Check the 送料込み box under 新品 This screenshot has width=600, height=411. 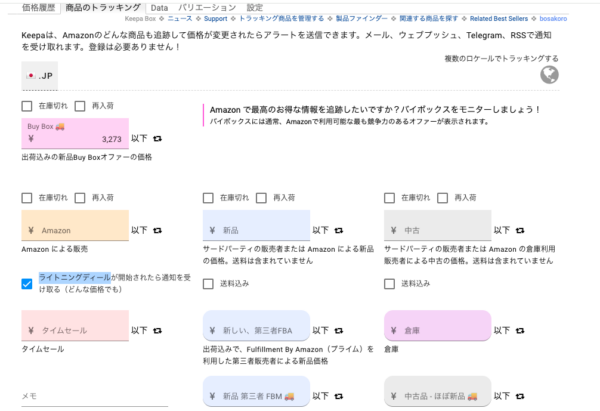[x=209, y=283]
